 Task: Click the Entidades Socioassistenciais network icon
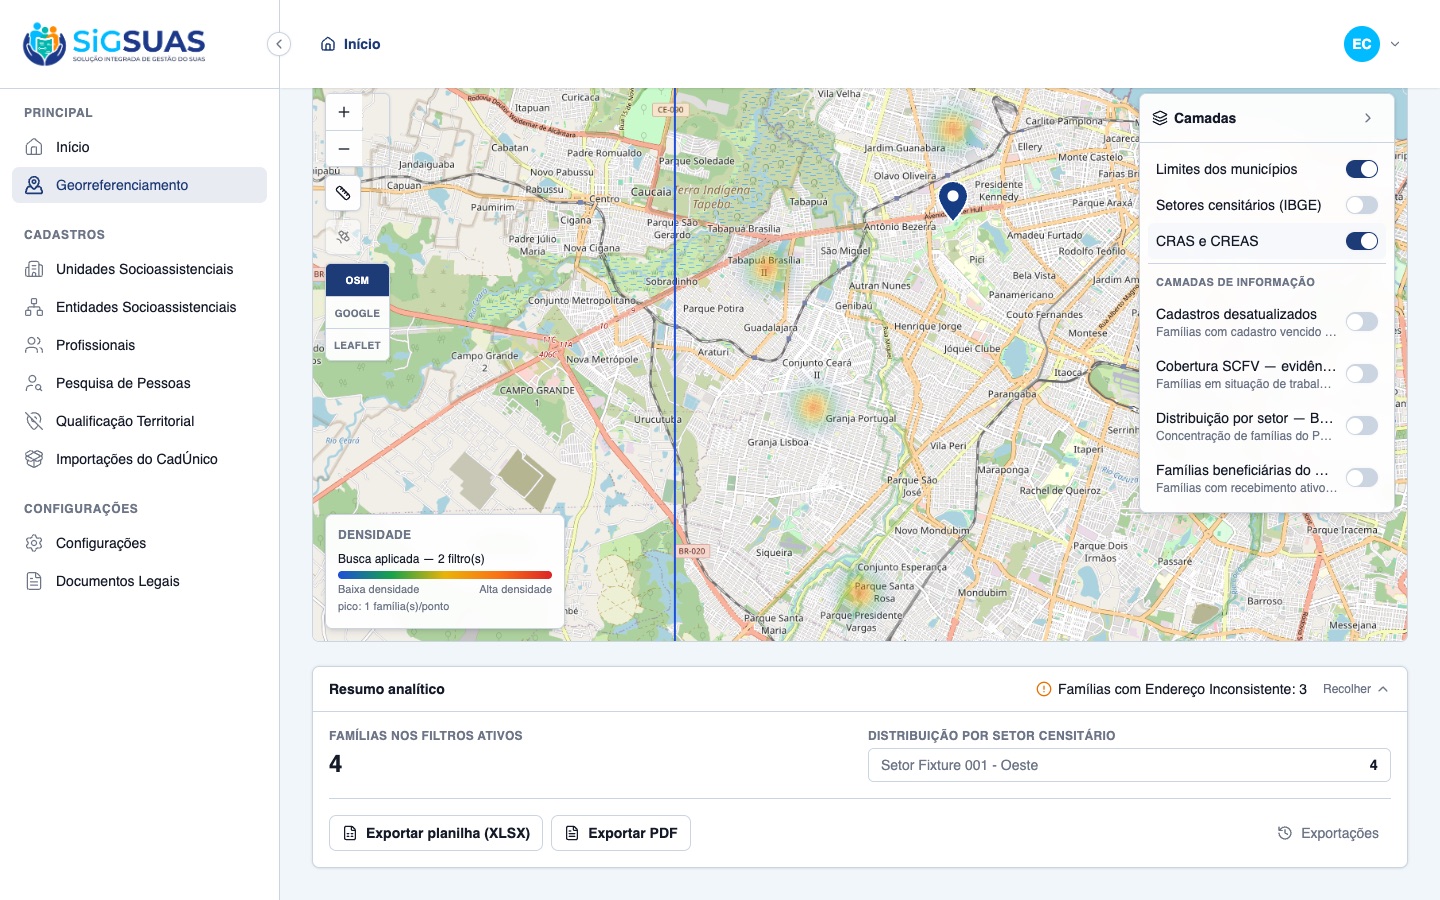(x=34, y=307)
